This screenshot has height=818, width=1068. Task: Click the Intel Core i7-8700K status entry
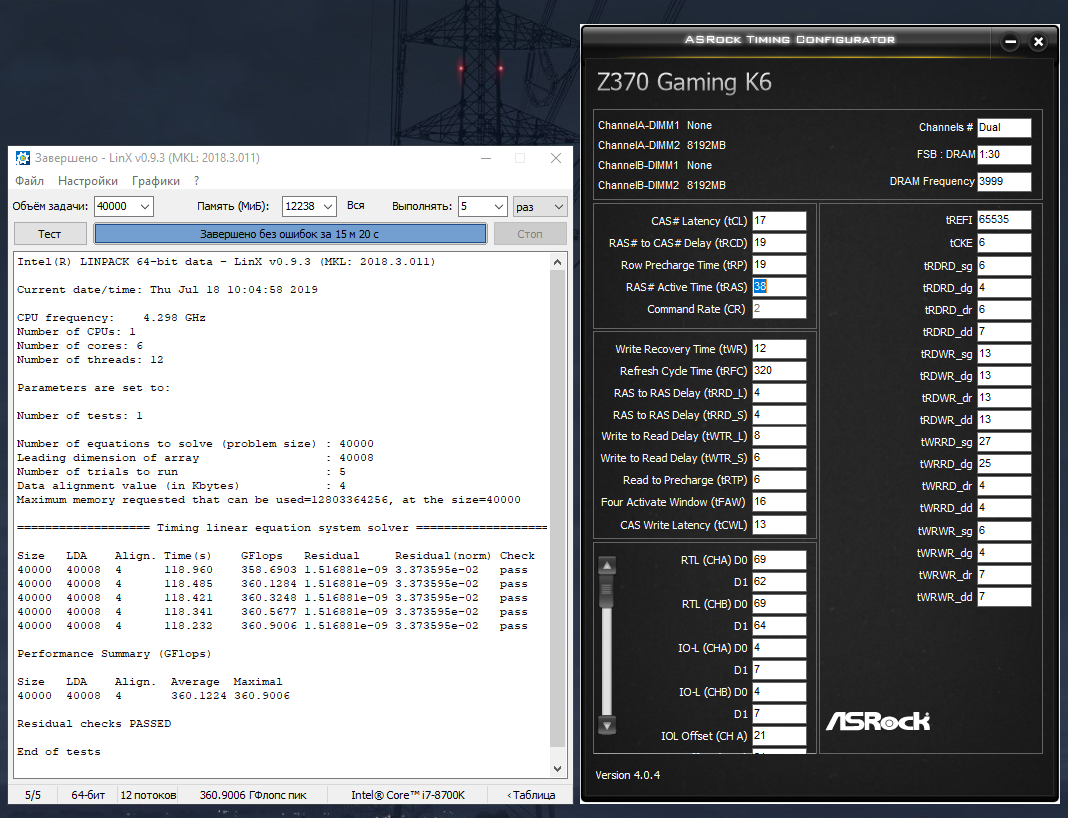click(x=408, y=795)
